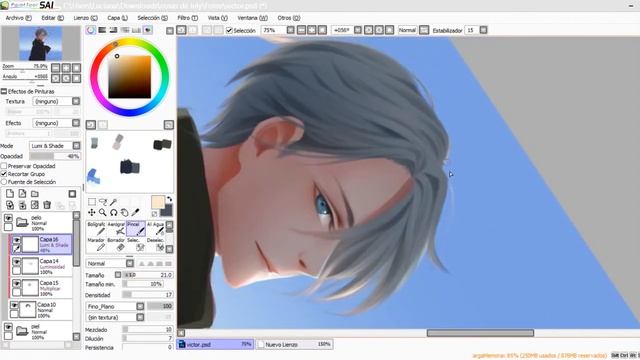Select the Pincel brush tool
The height and width of the screenshot is (360, 640).
click(136, 229)
